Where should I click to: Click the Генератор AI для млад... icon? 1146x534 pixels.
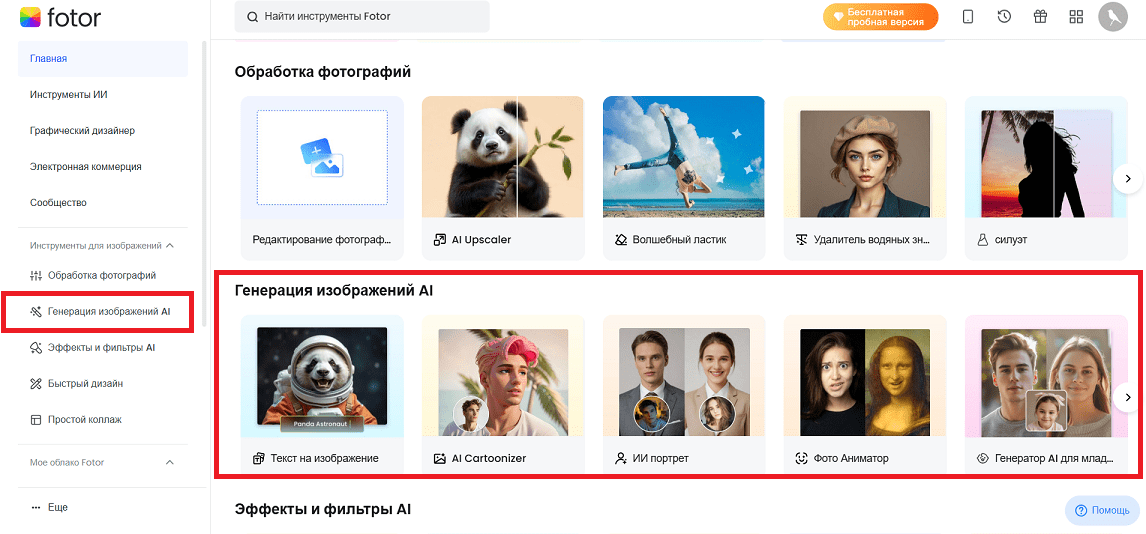click(x=982, y=459)
